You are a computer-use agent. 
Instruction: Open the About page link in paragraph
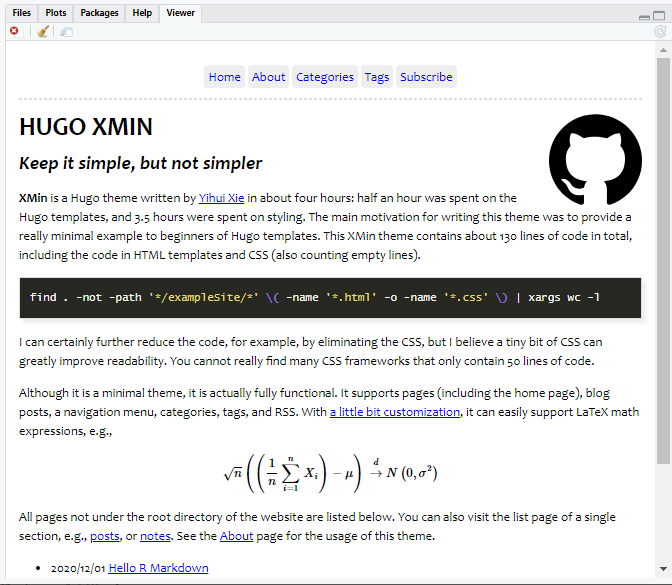click(x=237, y=536)
